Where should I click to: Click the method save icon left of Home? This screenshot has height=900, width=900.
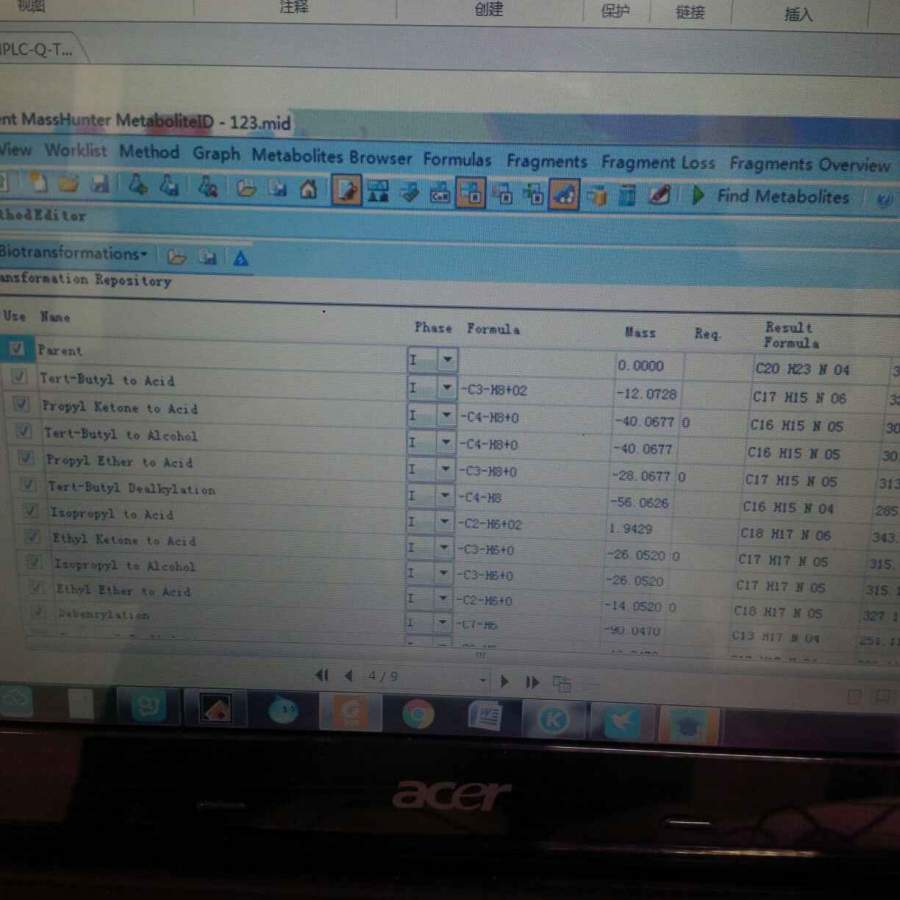[x=277, y=188]
